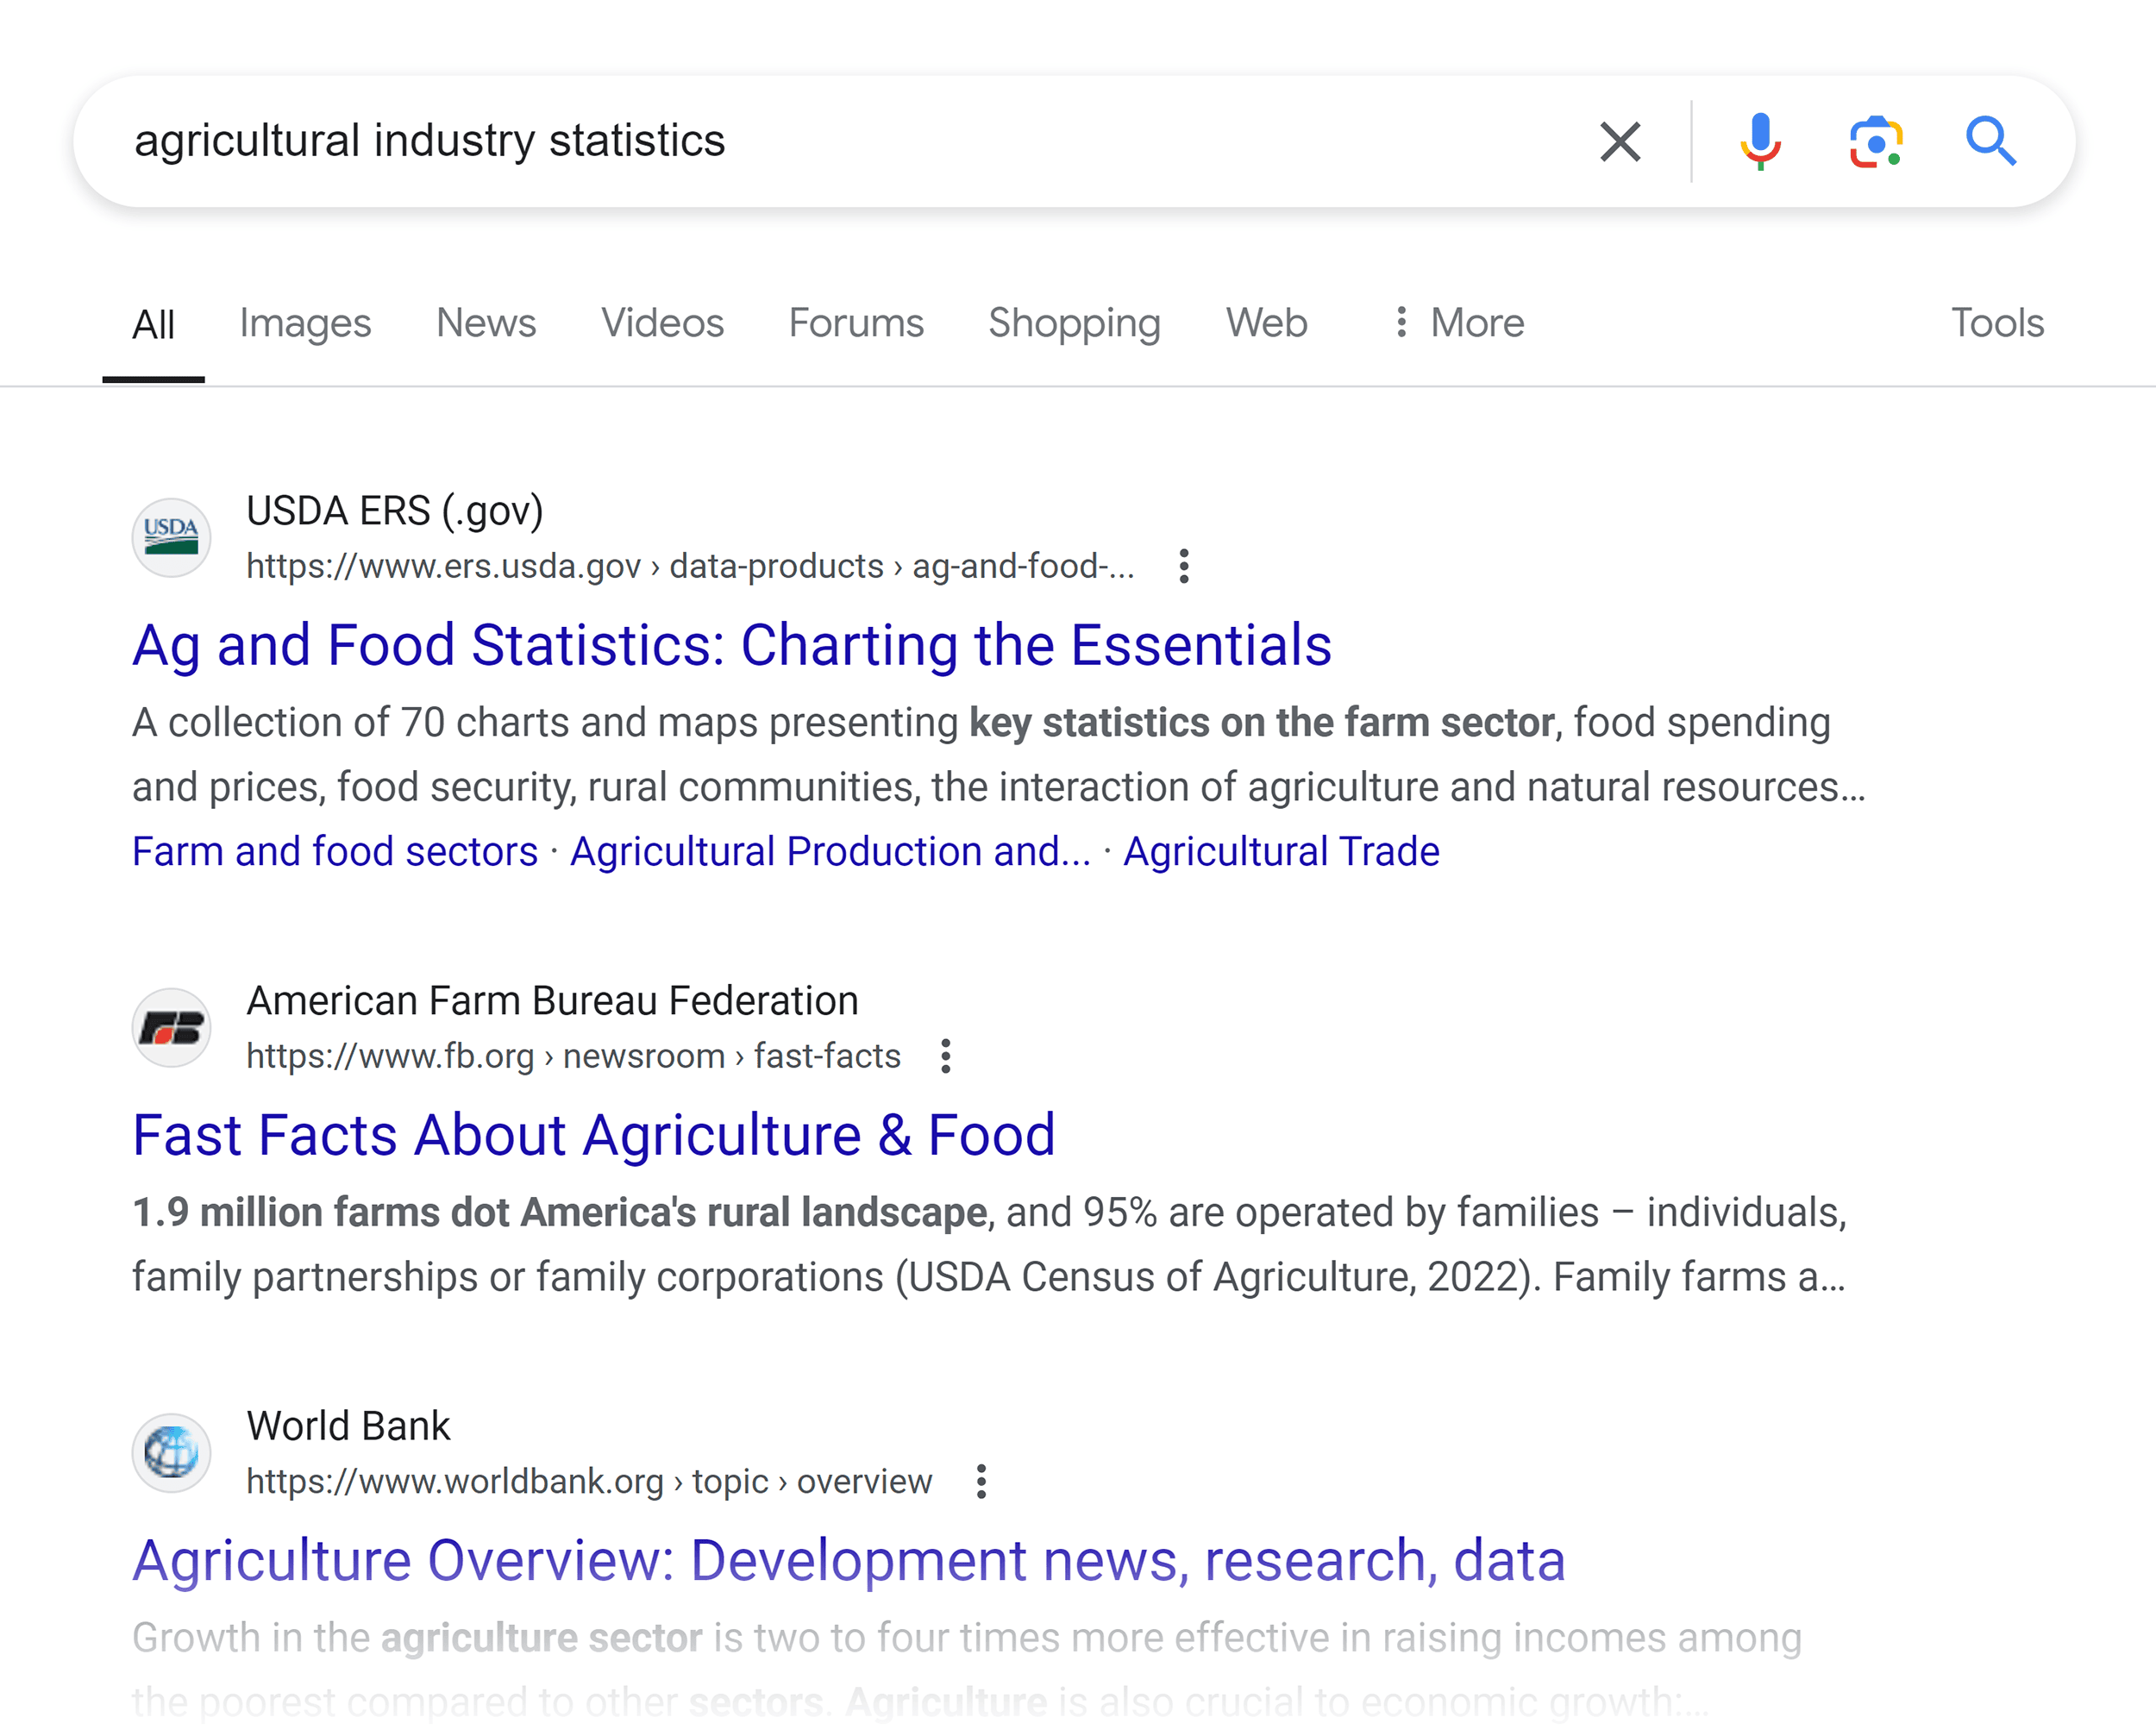Open Ag and Food Statistics result
2156x1736 pixels.
coord(733,645)
